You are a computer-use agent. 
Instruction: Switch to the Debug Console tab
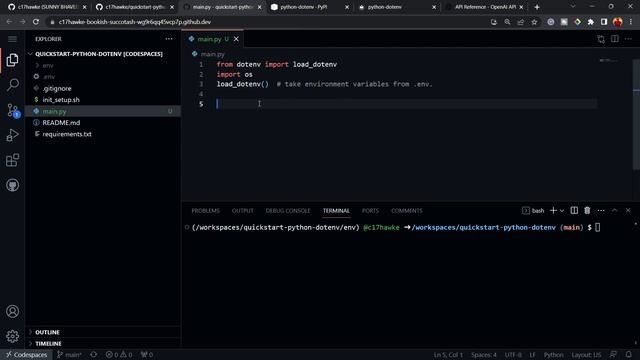click(x=288, y=211)
